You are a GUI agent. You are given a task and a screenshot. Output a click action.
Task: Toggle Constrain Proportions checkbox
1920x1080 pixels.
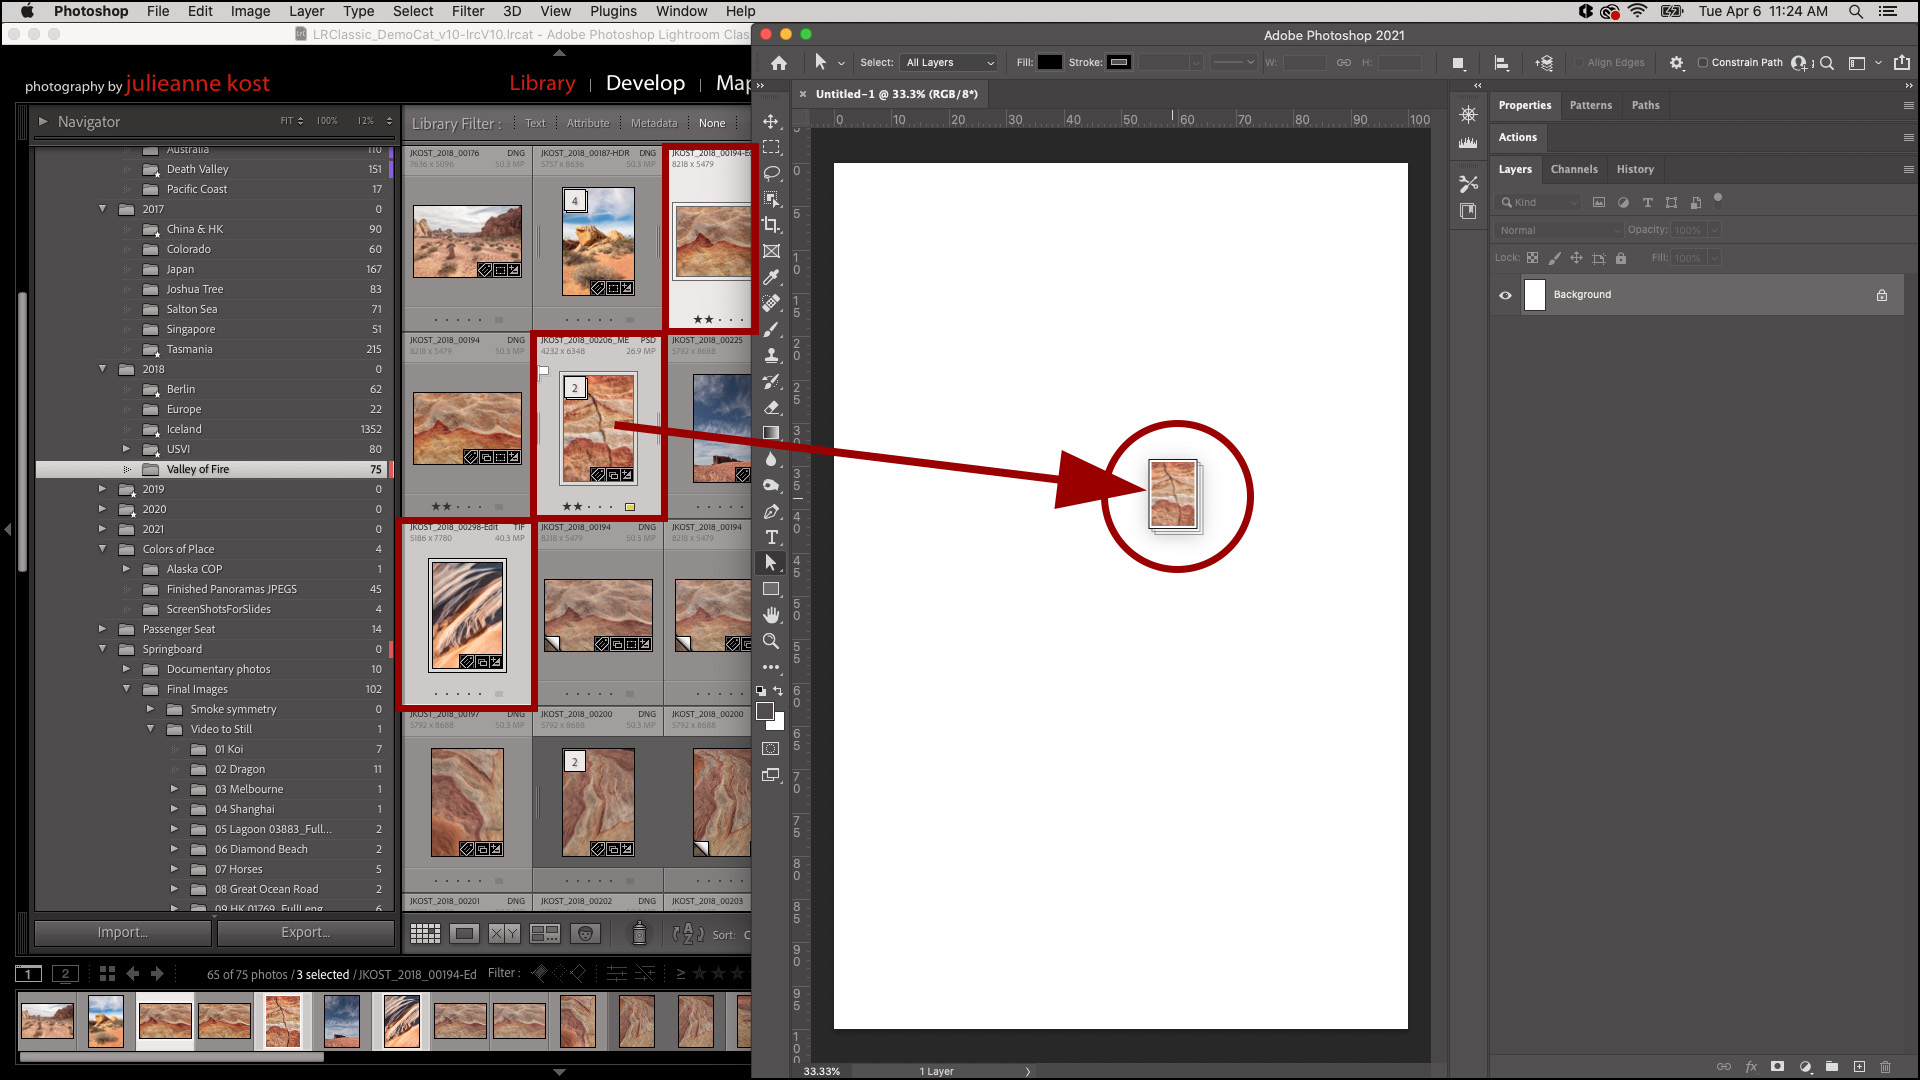point(1700,62)
